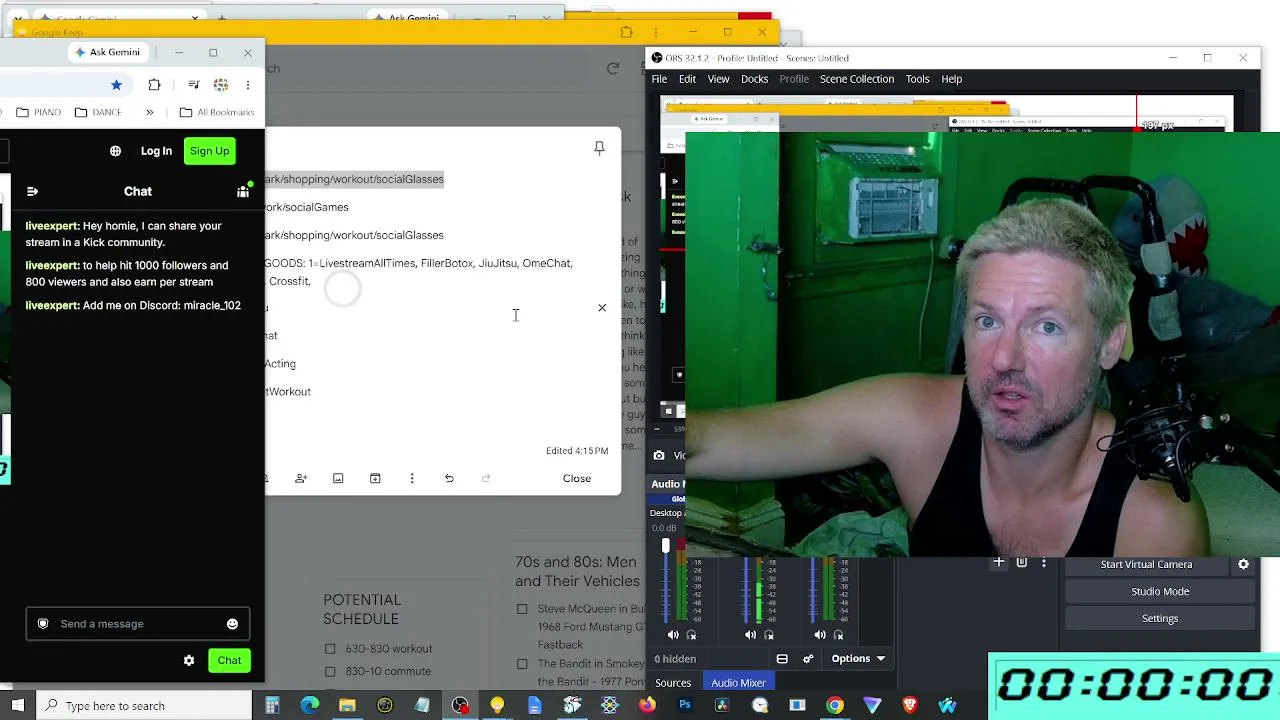Enable OBS Studio Mode

pos(1160,591)
